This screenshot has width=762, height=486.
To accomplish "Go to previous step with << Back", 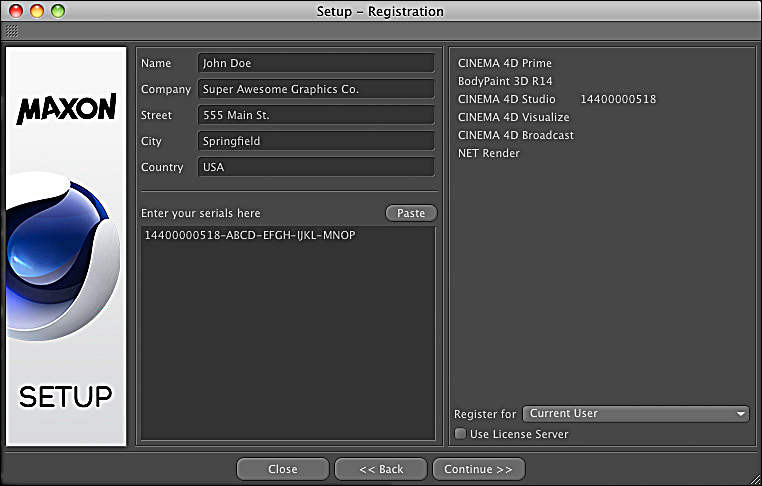I will pyautogui.click(x=381, y=469).
